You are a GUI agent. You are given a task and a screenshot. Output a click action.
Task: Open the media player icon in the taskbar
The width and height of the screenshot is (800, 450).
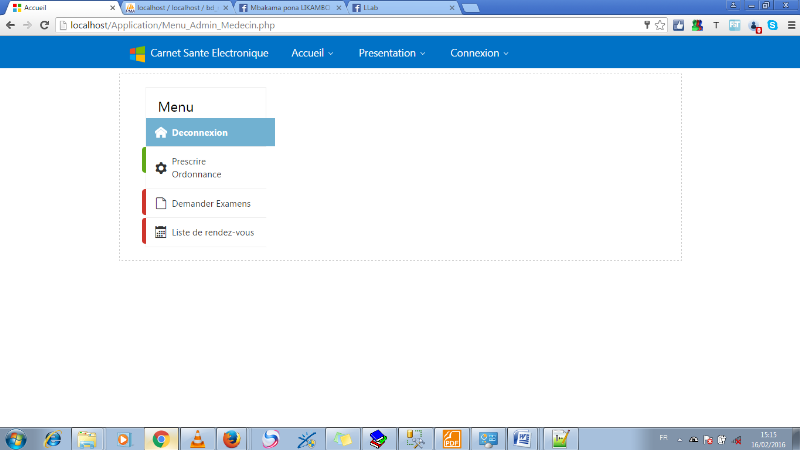[123, 439]
